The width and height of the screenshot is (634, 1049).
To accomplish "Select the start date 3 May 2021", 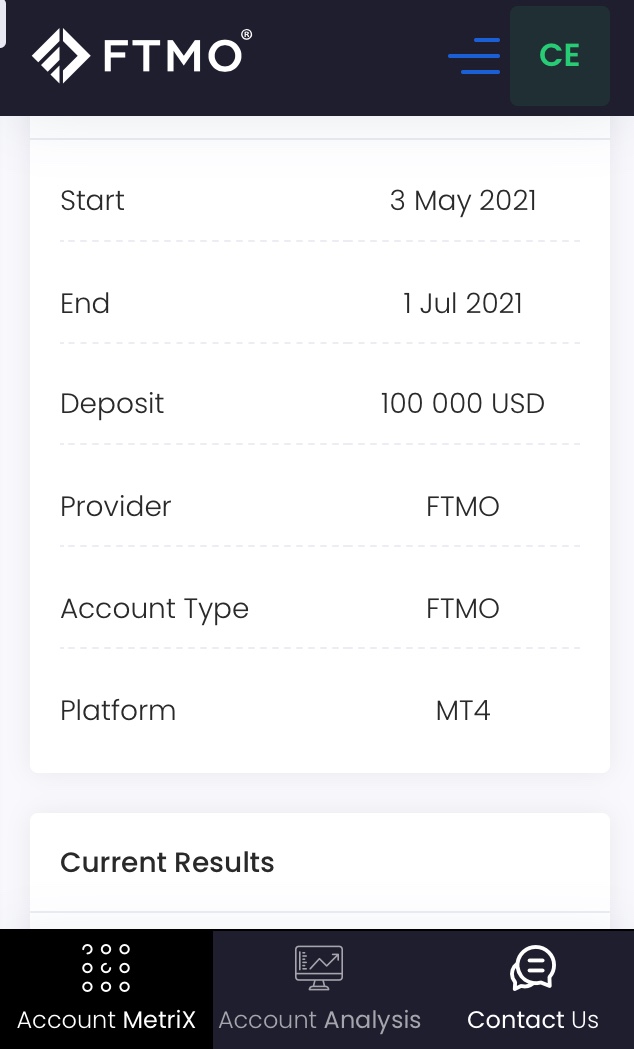I will (x=463, y=201).
